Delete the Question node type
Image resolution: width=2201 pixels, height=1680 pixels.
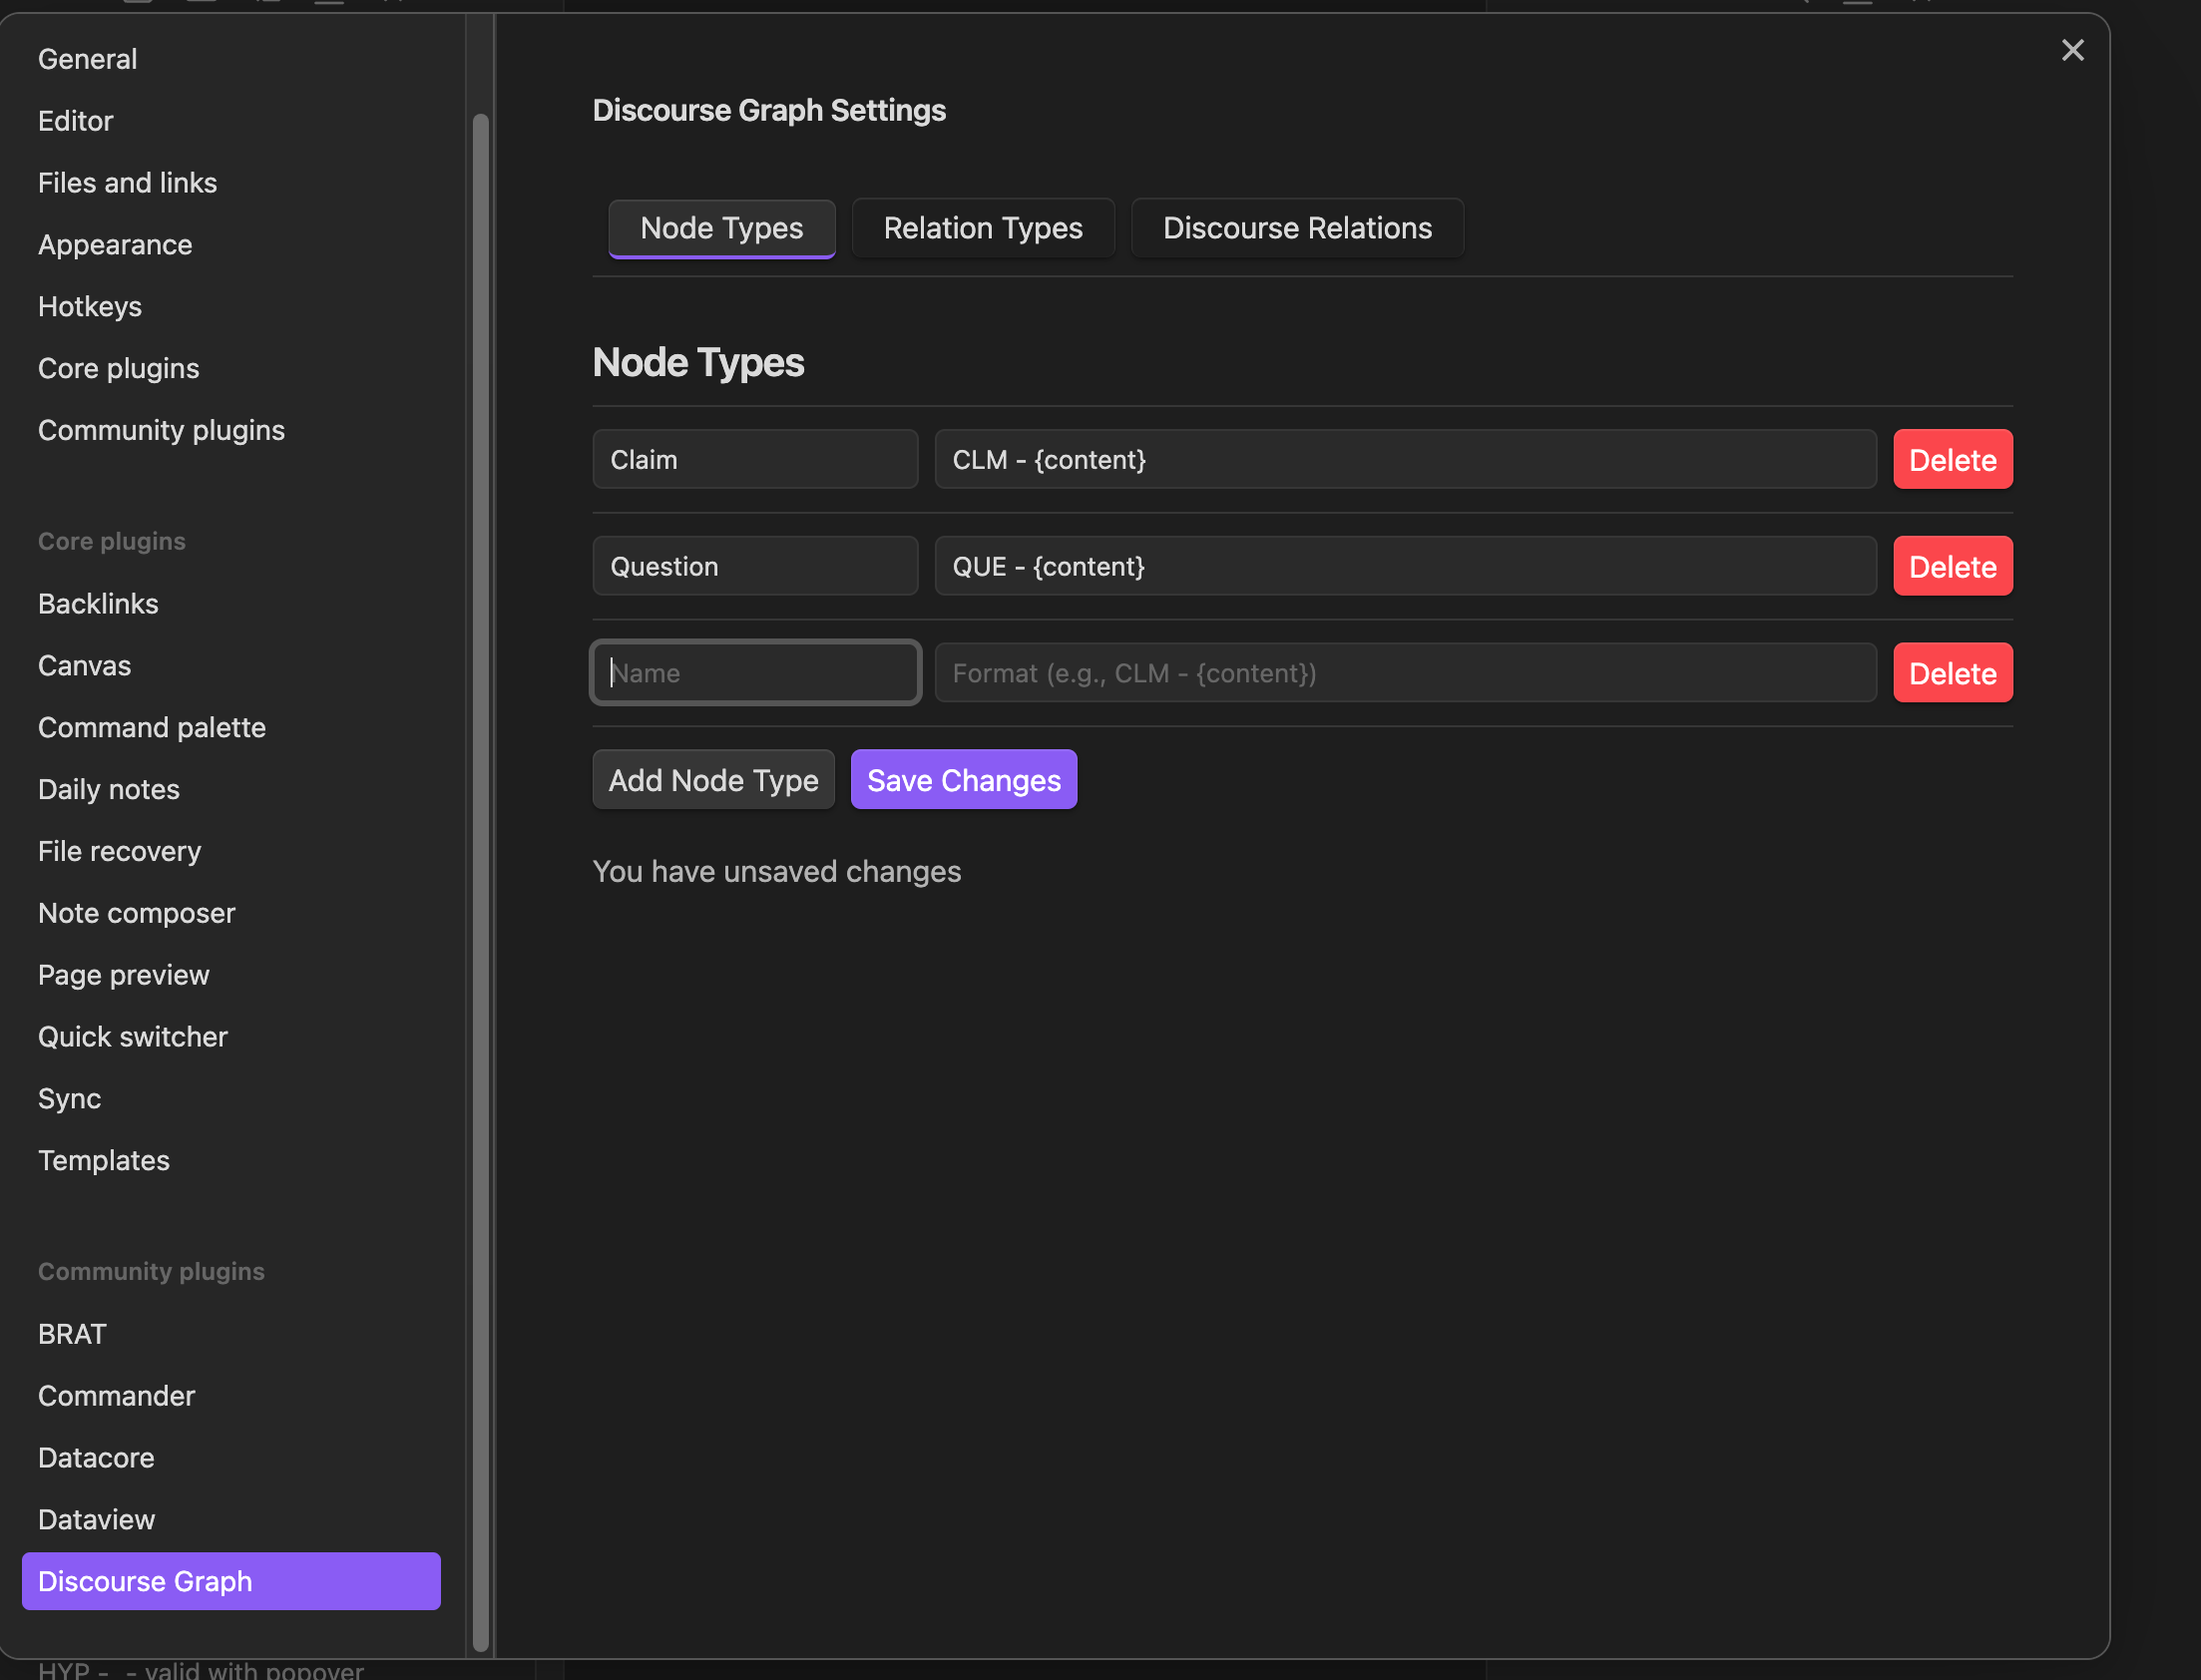[1951, 565]
